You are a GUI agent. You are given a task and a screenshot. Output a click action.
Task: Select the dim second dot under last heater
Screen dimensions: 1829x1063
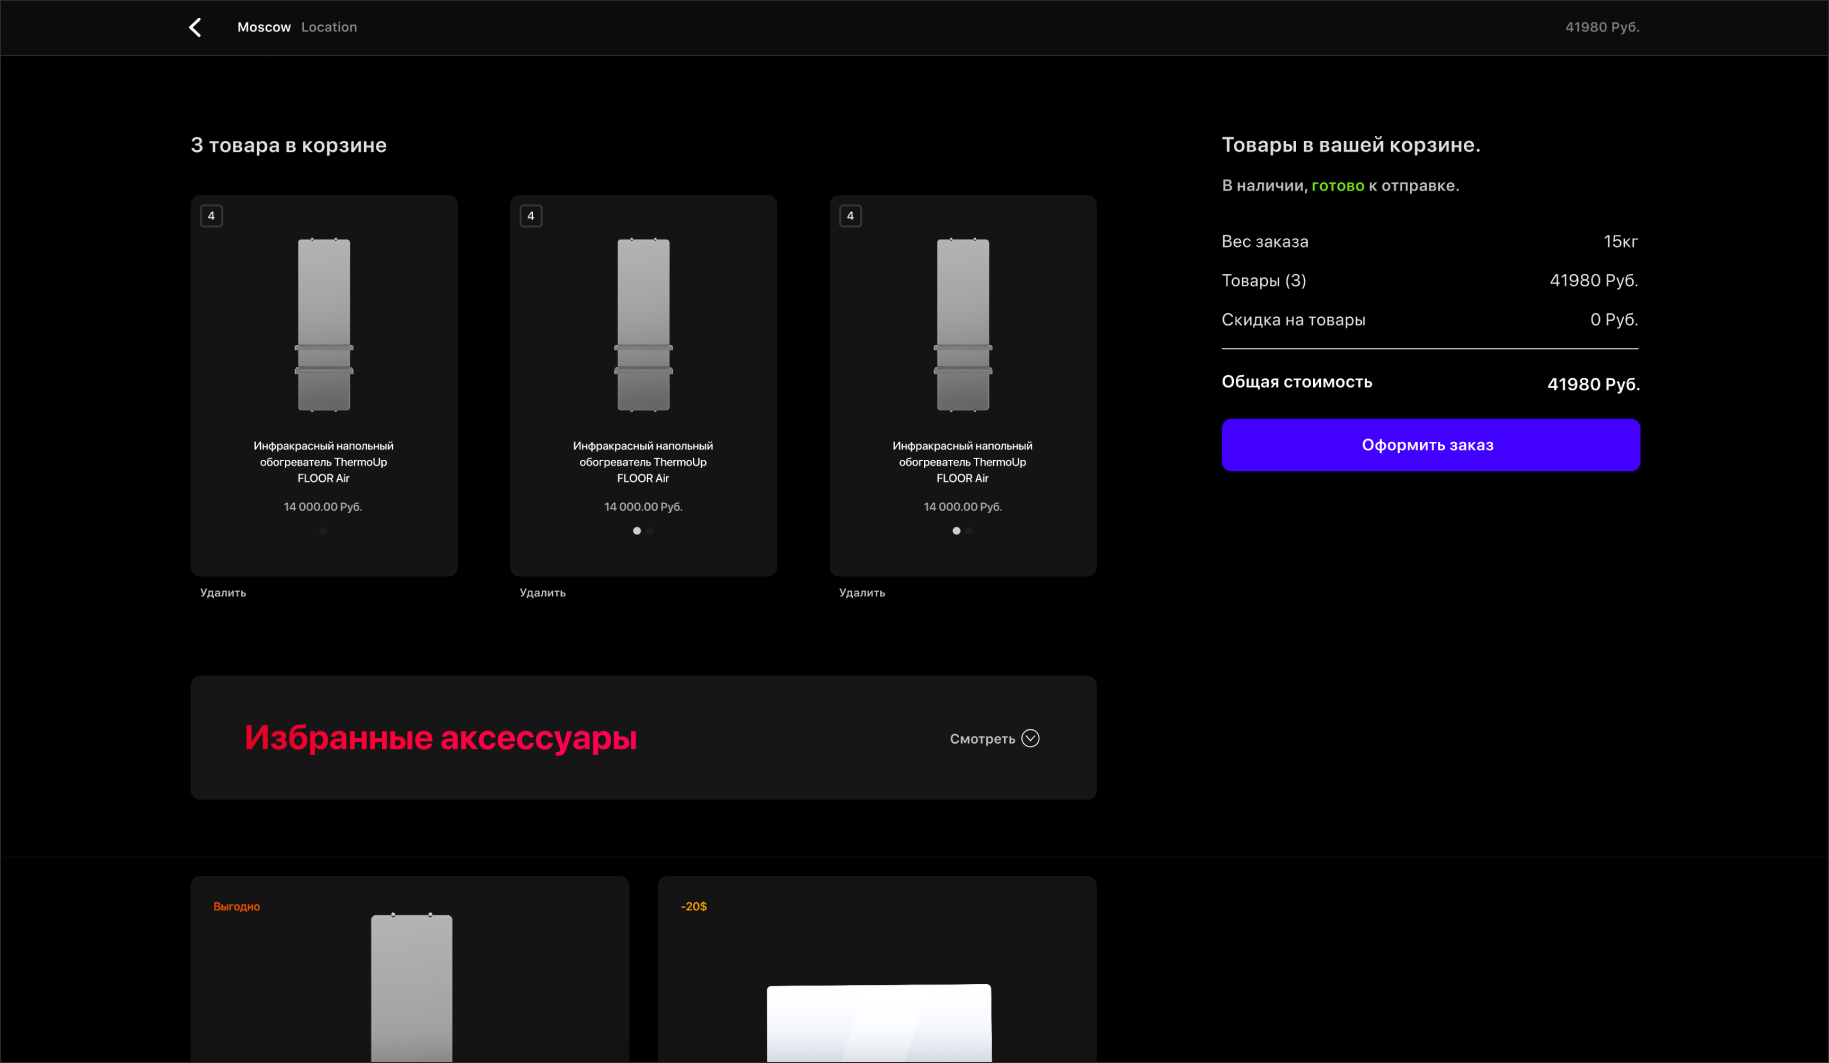pos(970,531)
